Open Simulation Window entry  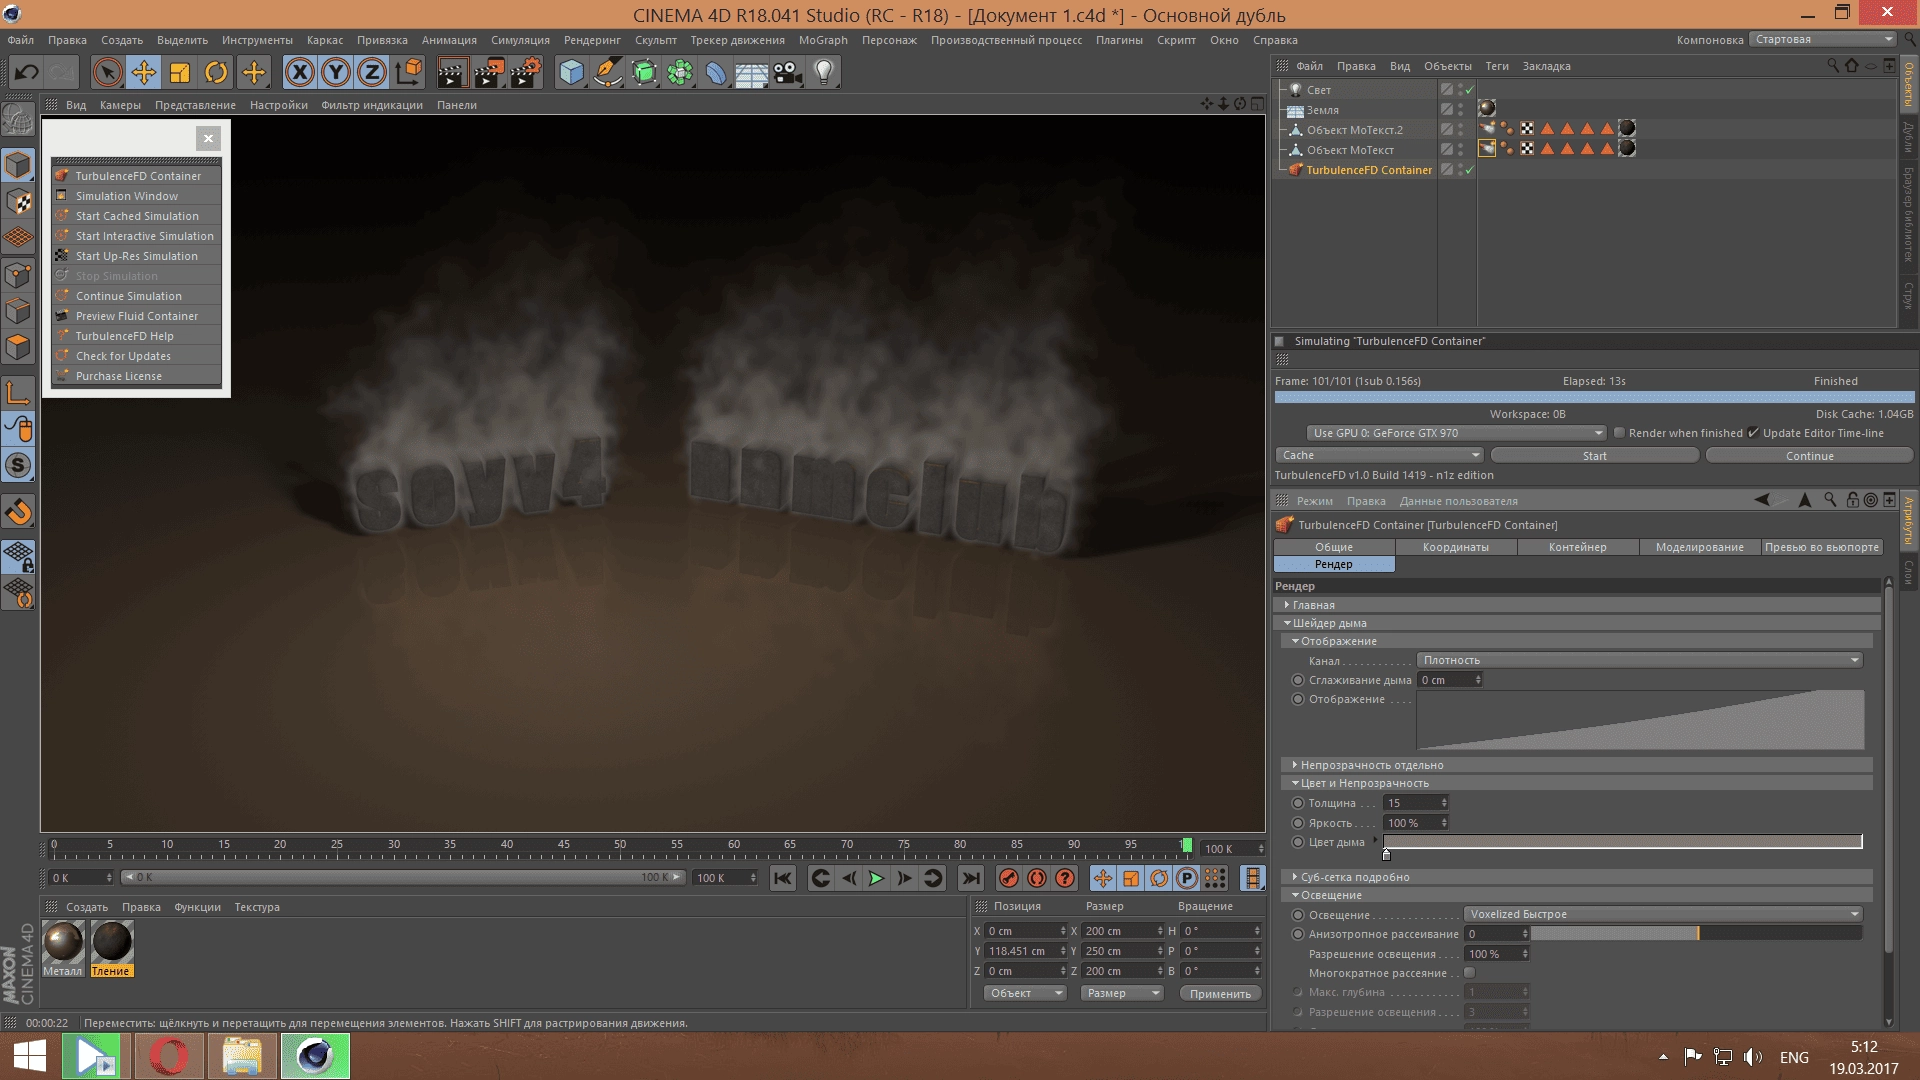(x=137, y=196)
